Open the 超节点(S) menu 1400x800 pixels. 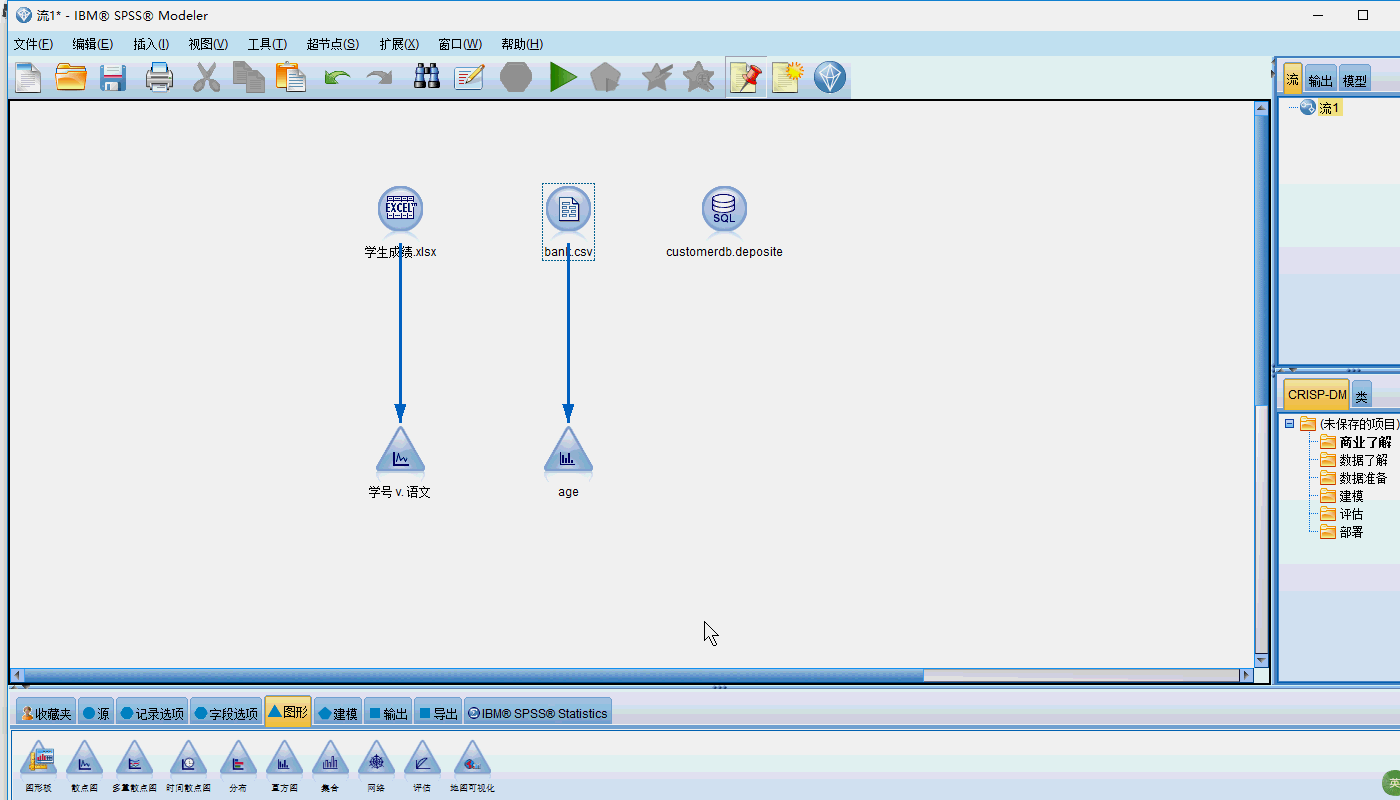pos(333,44)
